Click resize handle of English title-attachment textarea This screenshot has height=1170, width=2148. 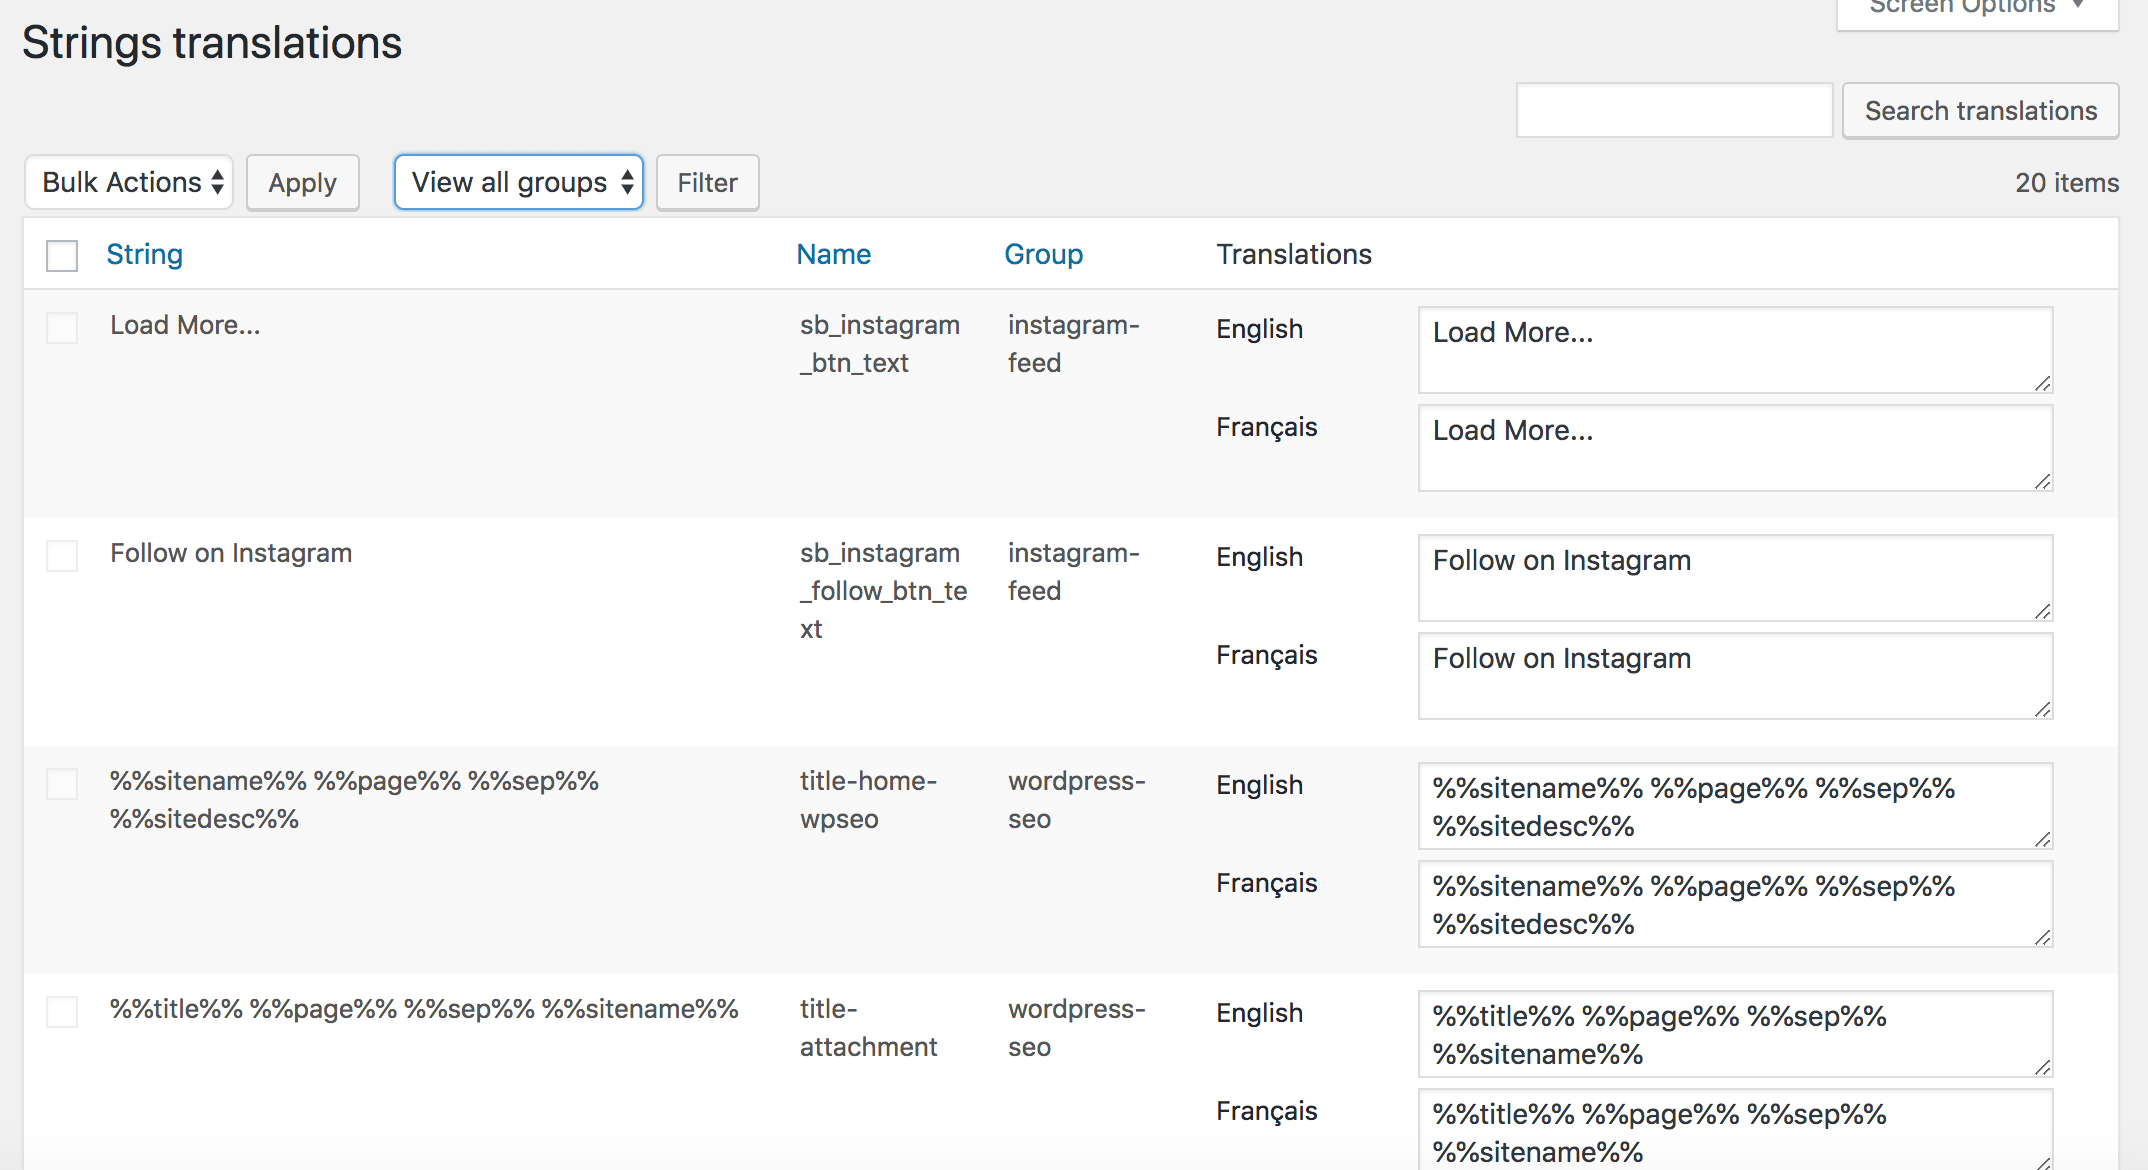coord(2043,1067)
